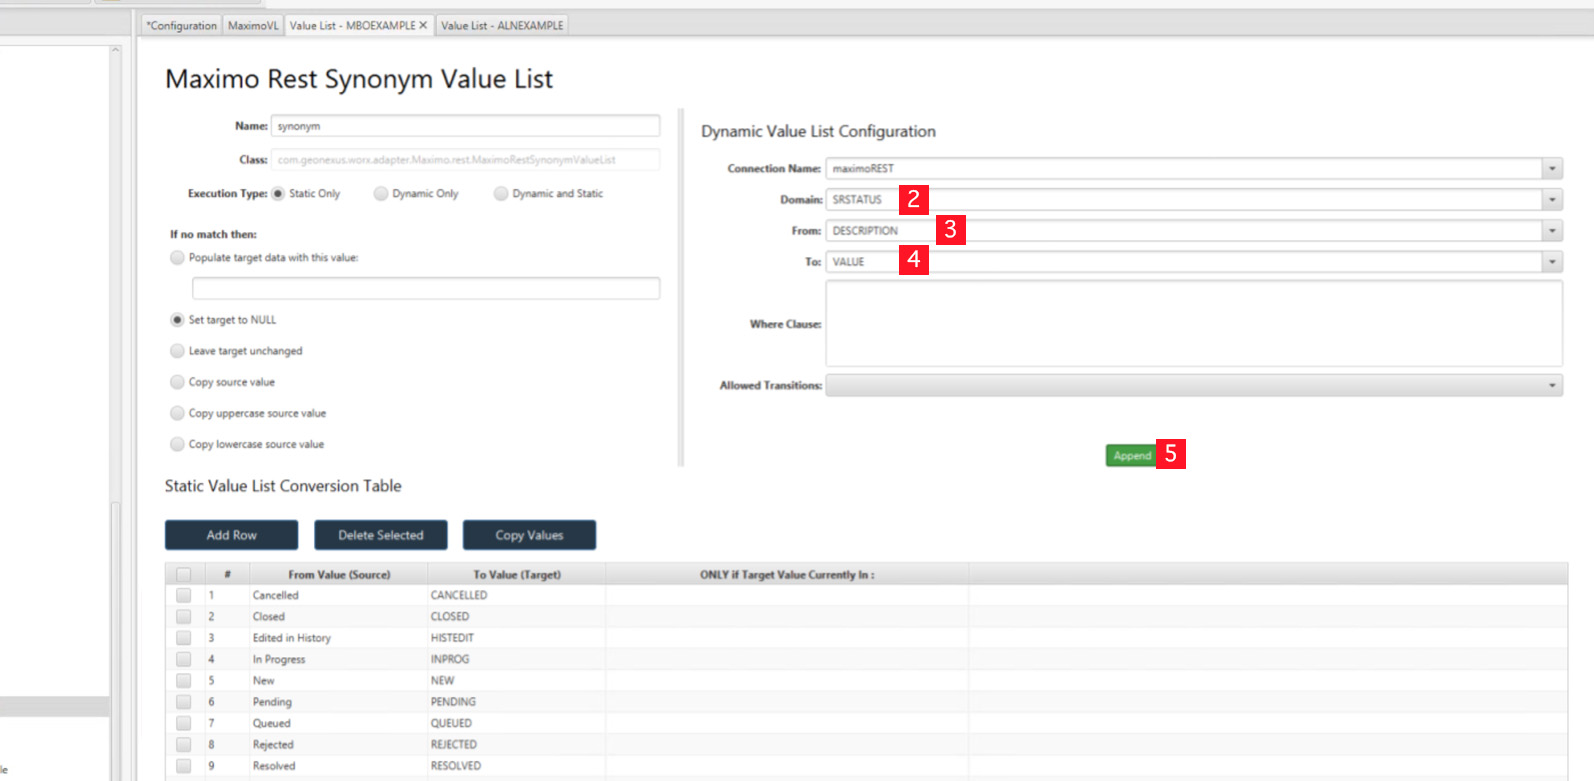Click the populate target value text box
The image size is (1594, 781).
pyautogui.click(x=426, y=288)
